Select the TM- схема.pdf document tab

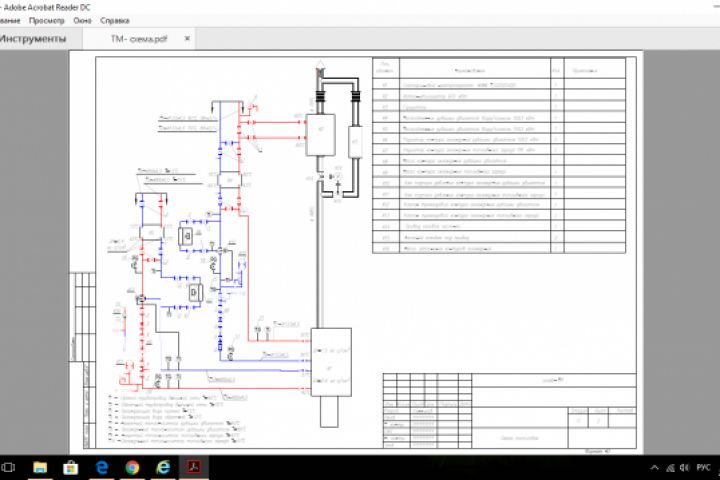click(139, 39)
